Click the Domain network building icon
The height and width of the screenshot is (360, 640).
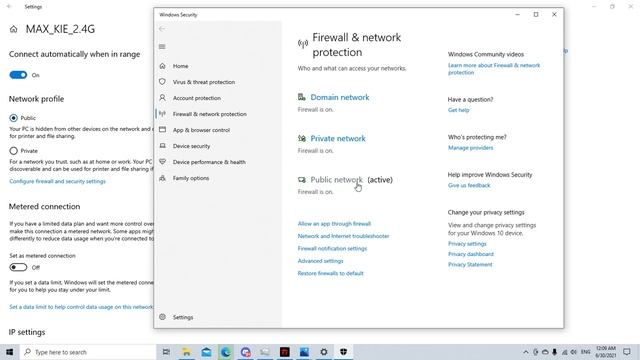(x=302, y=97)
